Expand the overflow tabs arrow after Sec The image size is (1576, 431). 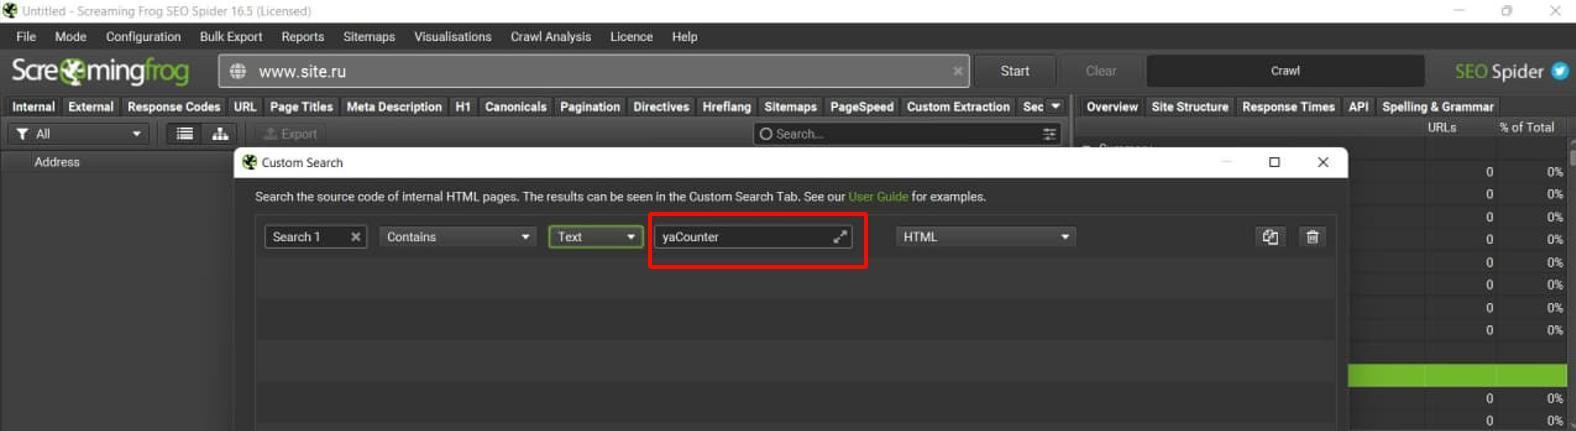pyautogui.click(x=1055, y=106)
